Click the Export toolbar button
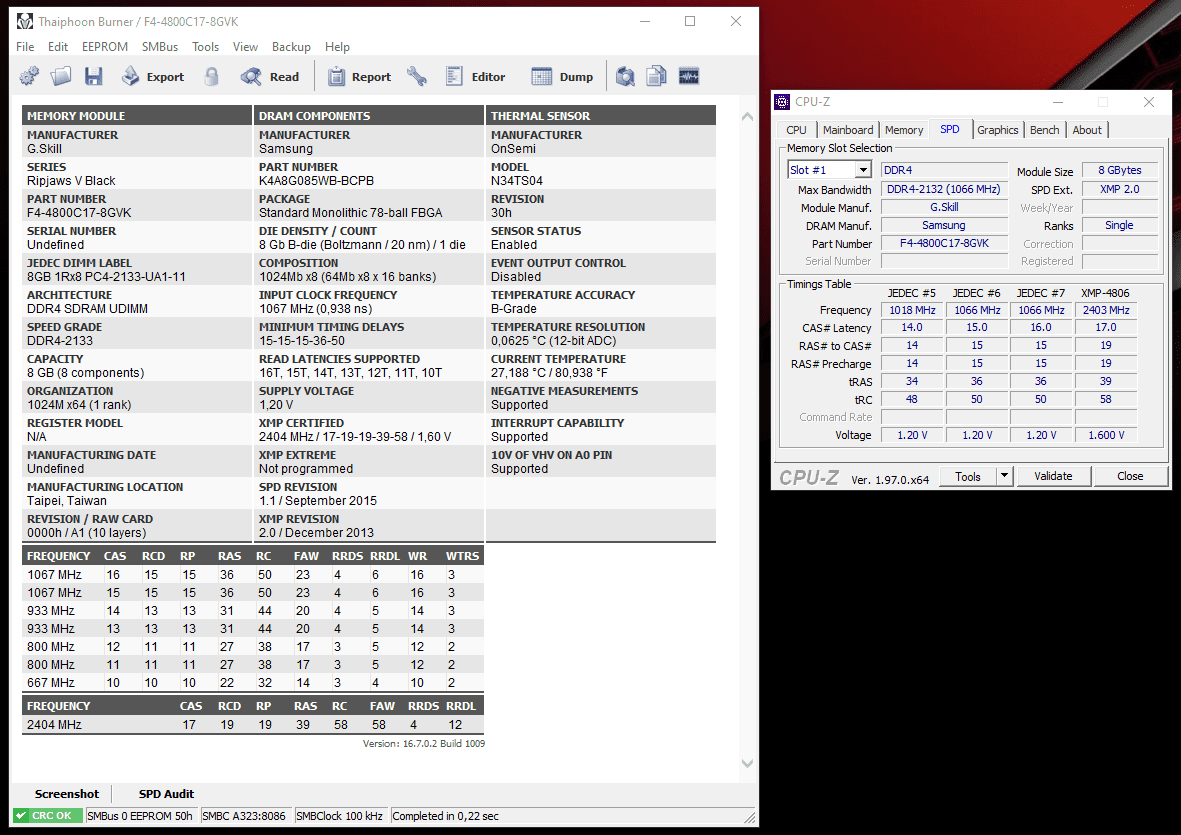 (153, 76)
